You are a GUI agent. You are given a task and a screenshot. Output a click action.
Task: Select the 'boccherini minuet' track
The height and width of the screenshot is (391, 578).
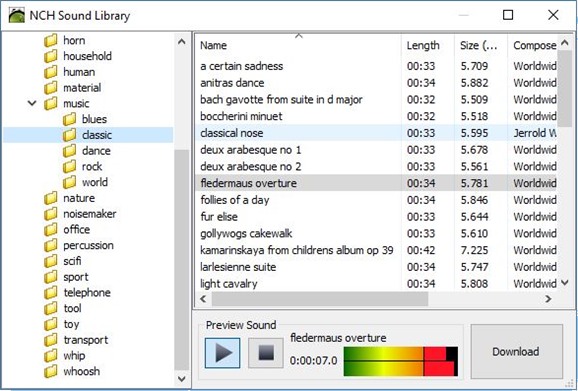point(376,116)
